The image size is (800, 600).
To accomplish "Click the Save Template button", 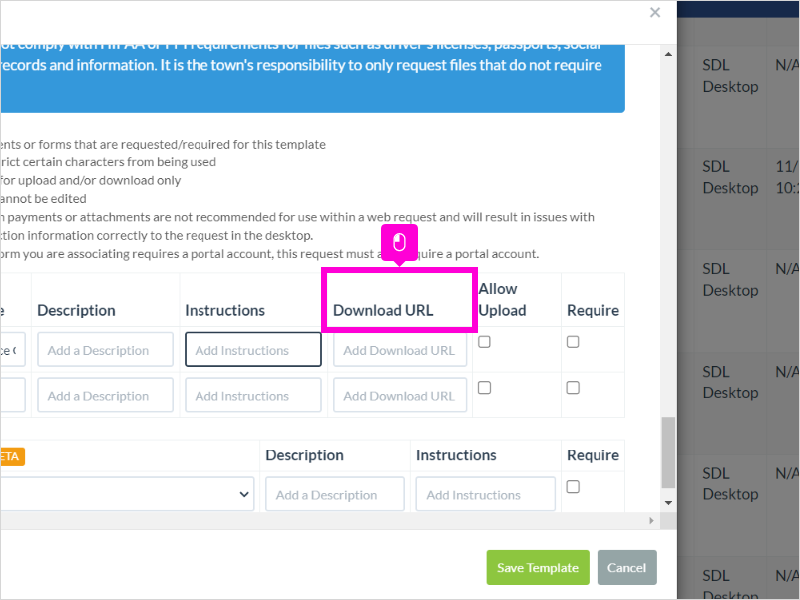I will coord(538,567).
